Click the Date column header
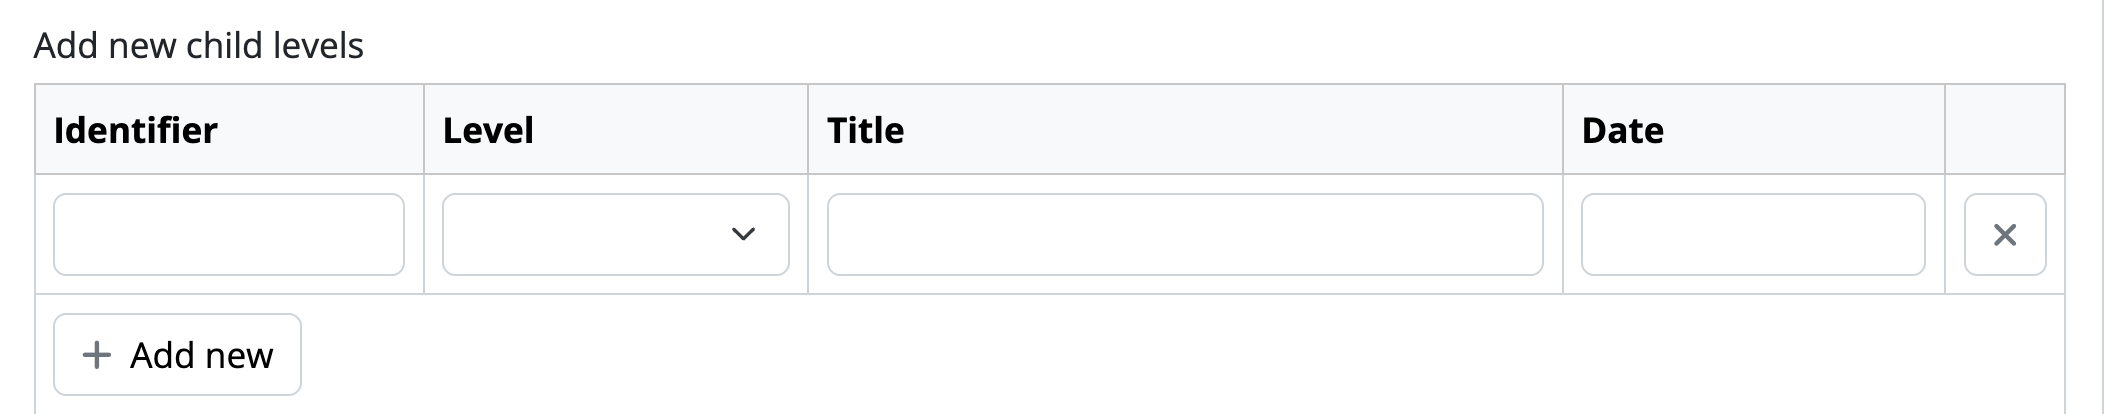 (x=1622, y=131)
